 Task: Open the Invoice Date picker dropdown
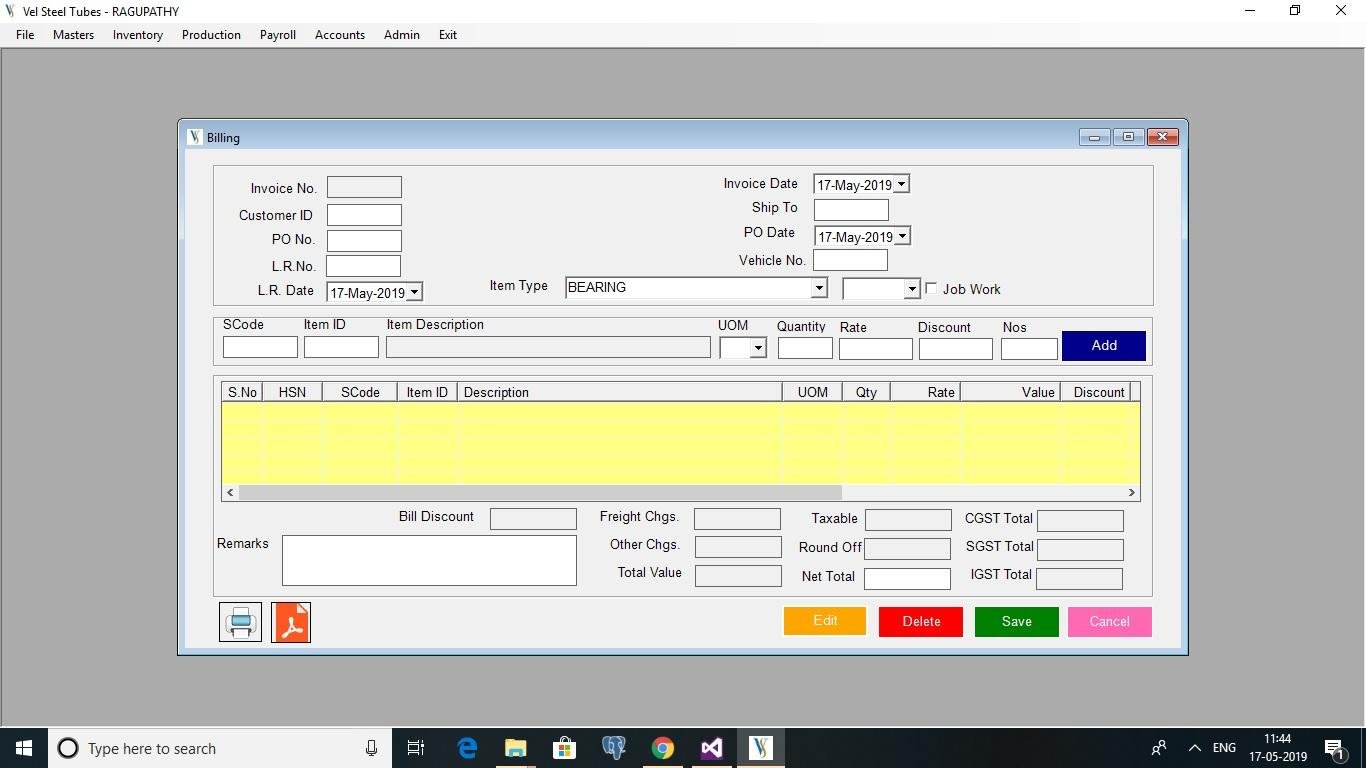point(901,185)
